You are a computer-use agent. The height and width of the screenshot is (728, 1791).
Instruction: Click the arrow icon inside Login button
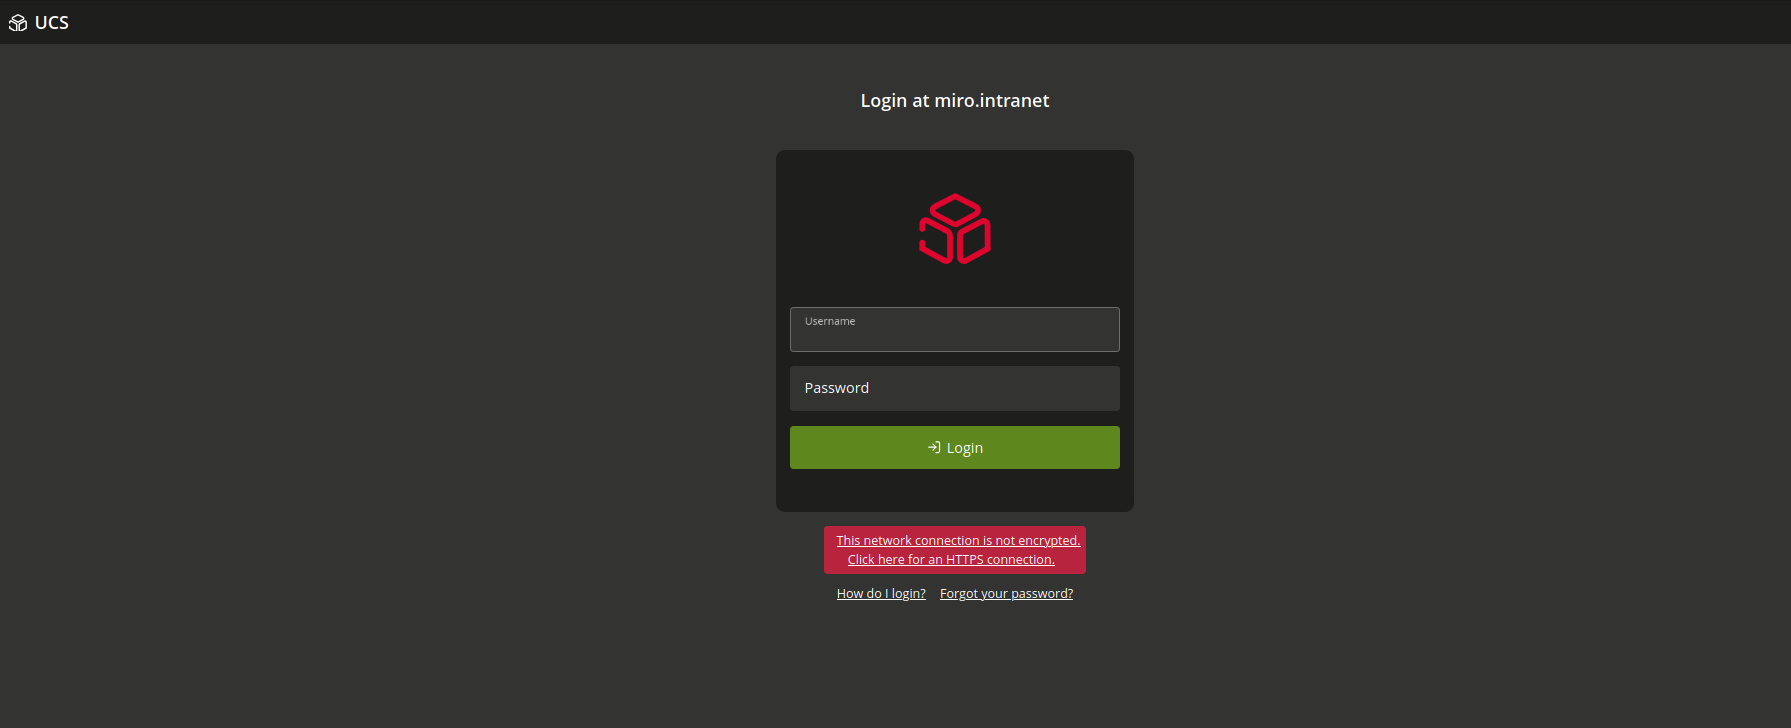pos(934,447)
